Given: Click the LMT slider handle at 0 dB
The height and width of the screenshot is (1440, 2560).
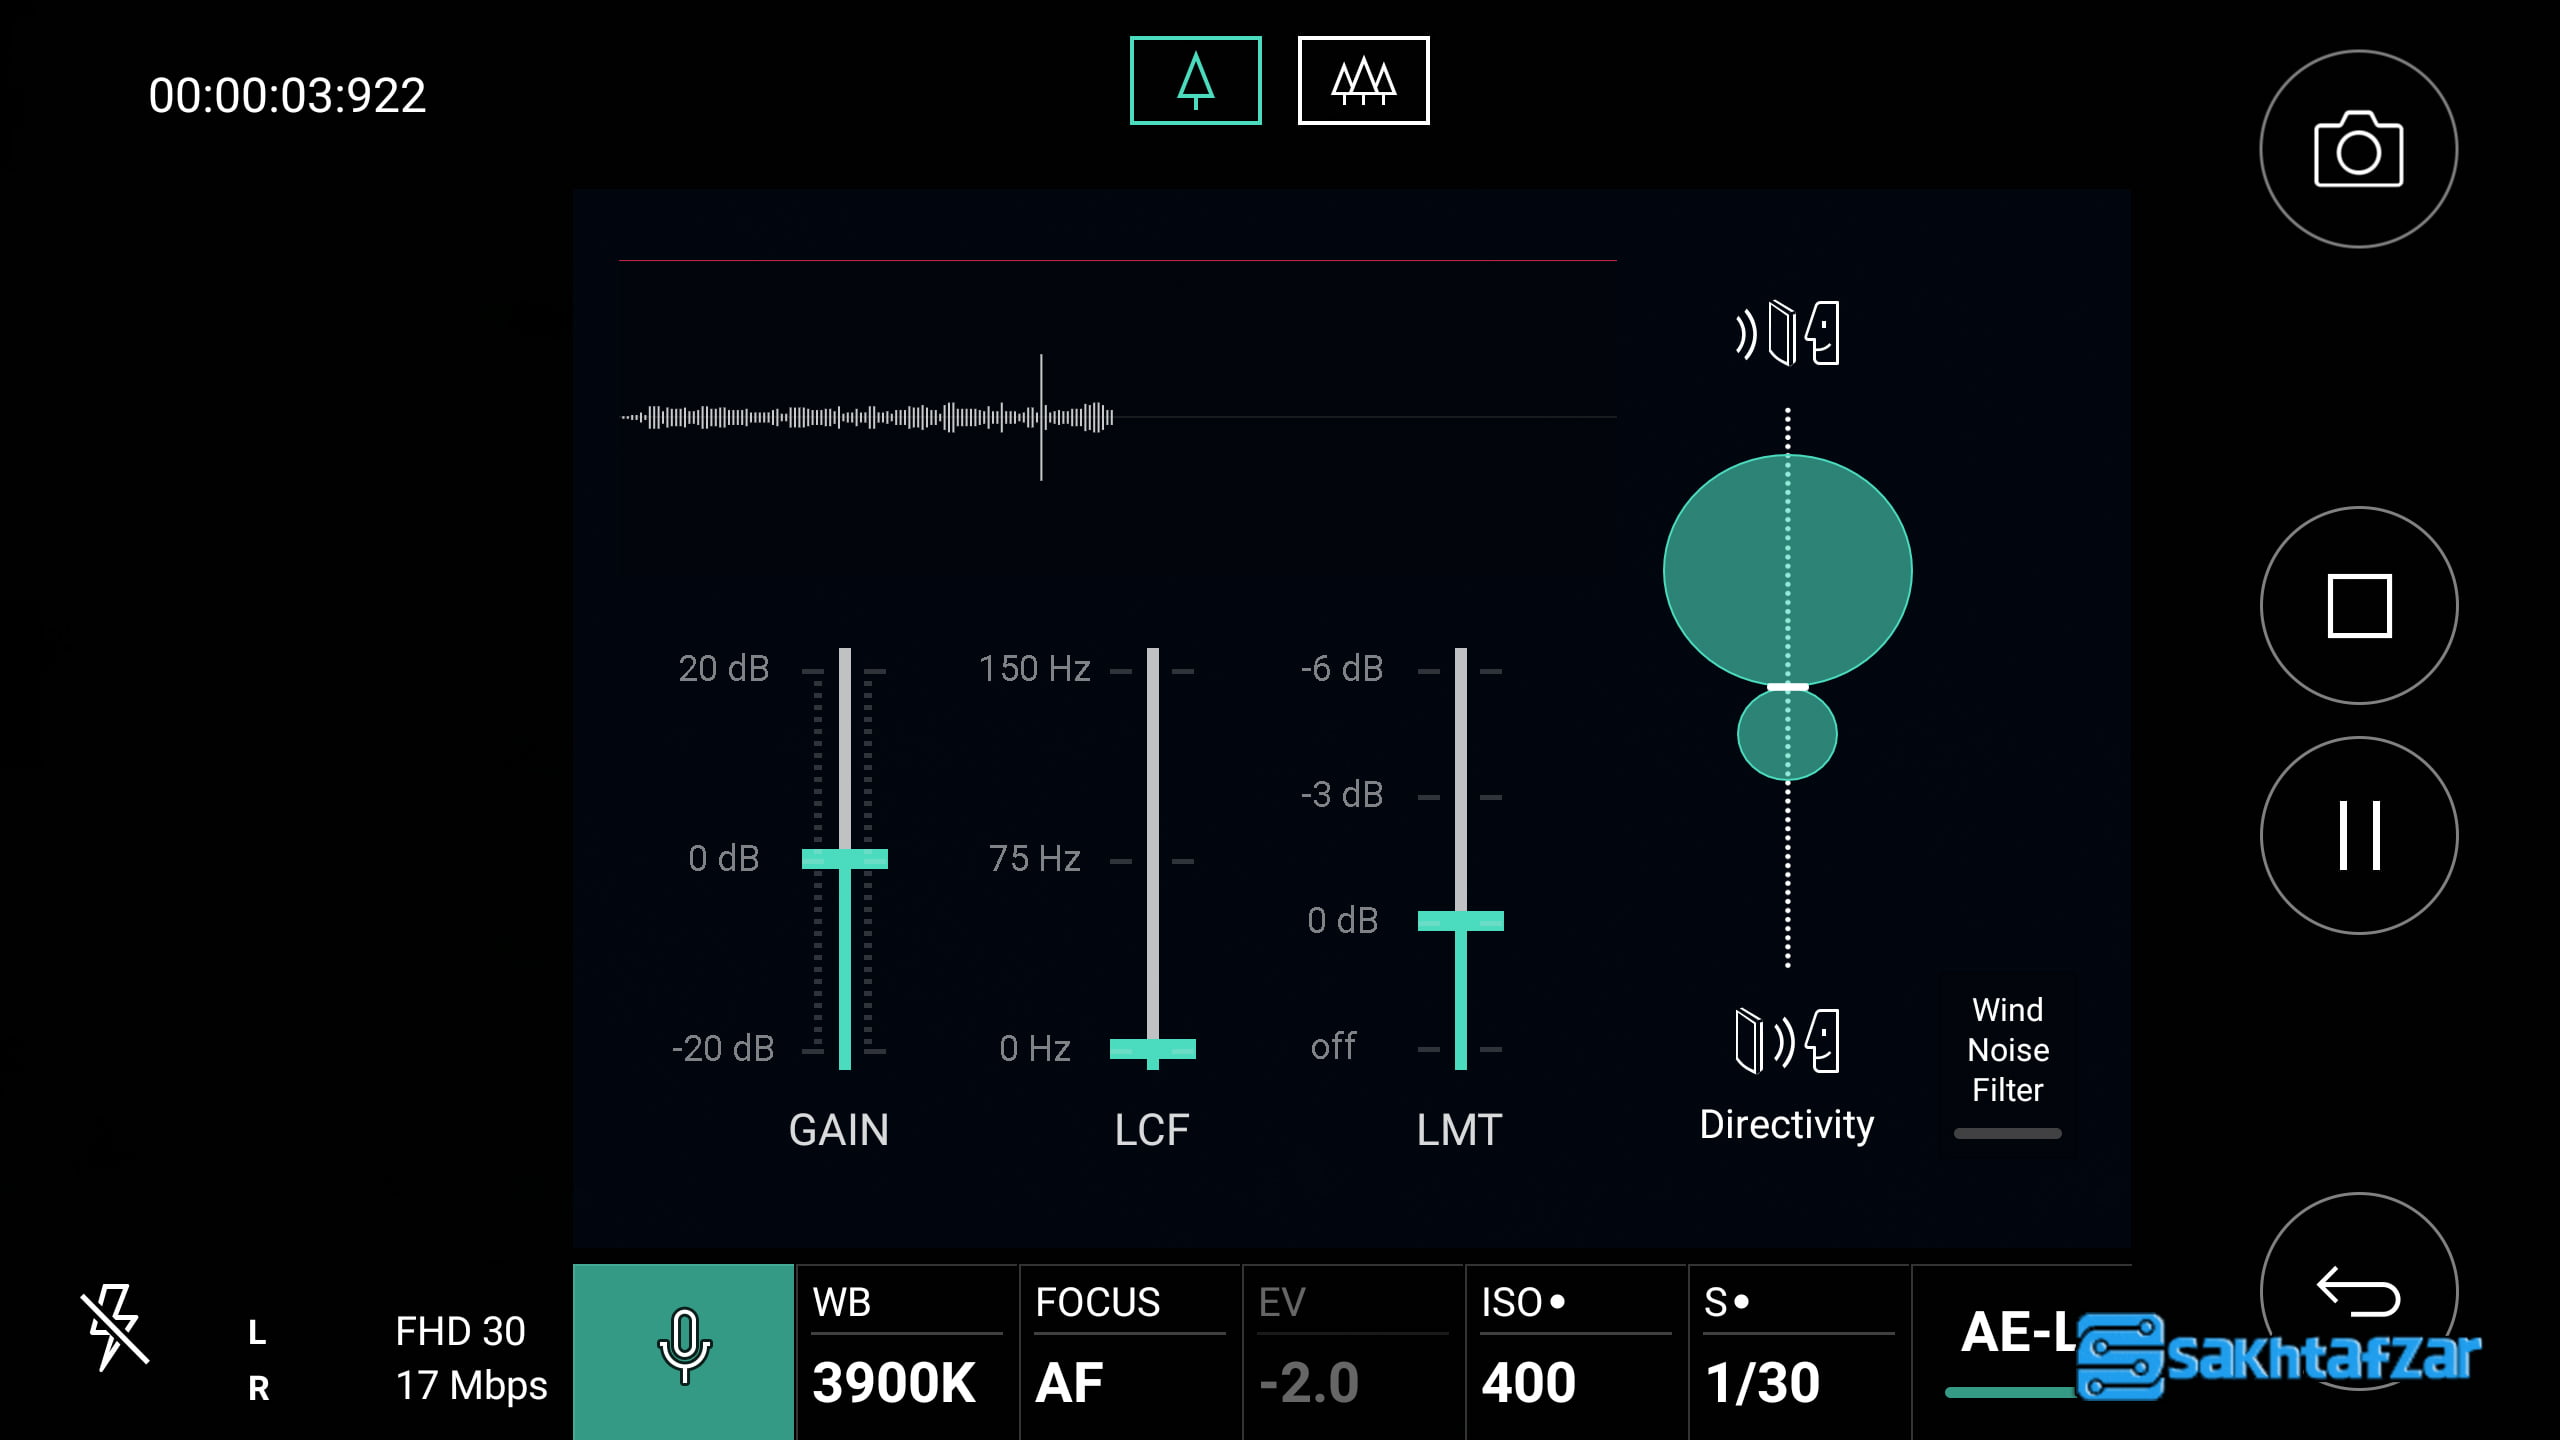Looking at the screenshot, I should (x=1460, y=921).
